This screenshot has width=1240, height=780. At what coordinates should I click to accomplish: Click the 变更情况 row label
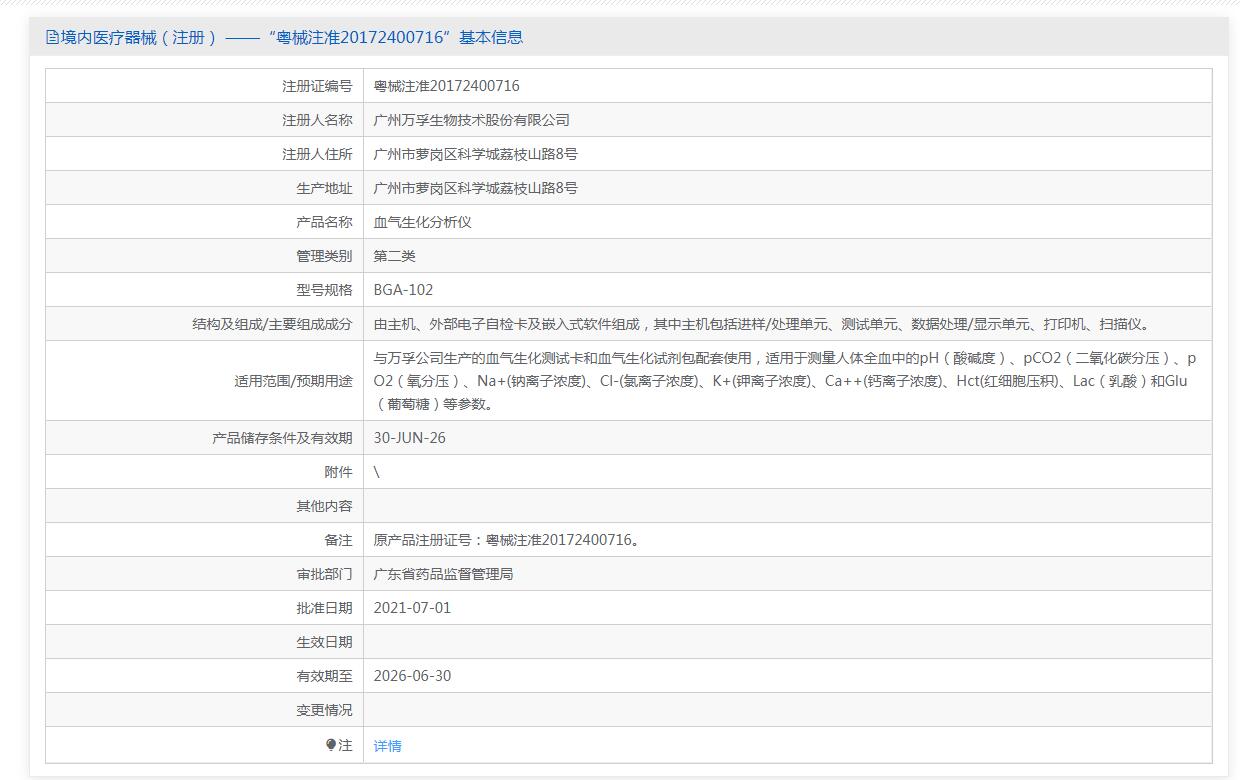point(324,710)
